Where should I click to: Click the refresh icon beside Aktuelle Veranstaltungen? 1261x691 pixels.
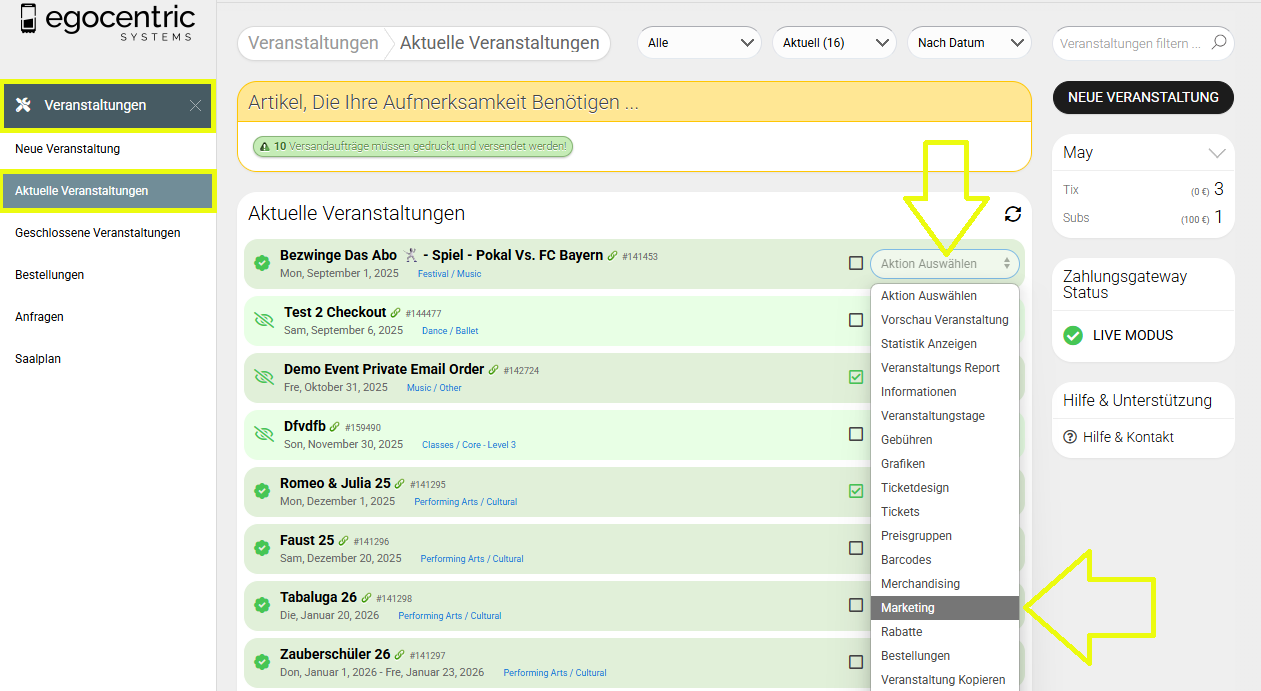1013,214
